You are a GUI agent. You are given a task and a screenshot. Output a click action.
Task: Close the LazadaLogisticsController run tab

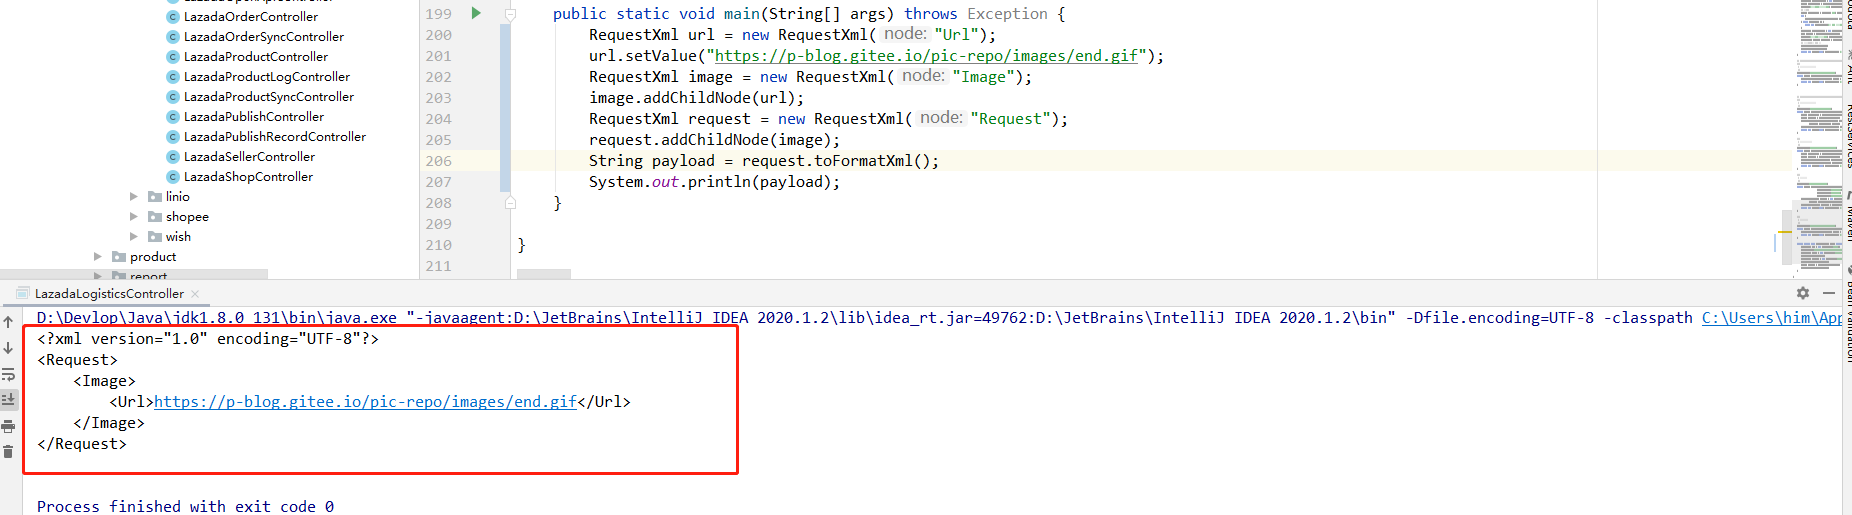pos(195,294)
